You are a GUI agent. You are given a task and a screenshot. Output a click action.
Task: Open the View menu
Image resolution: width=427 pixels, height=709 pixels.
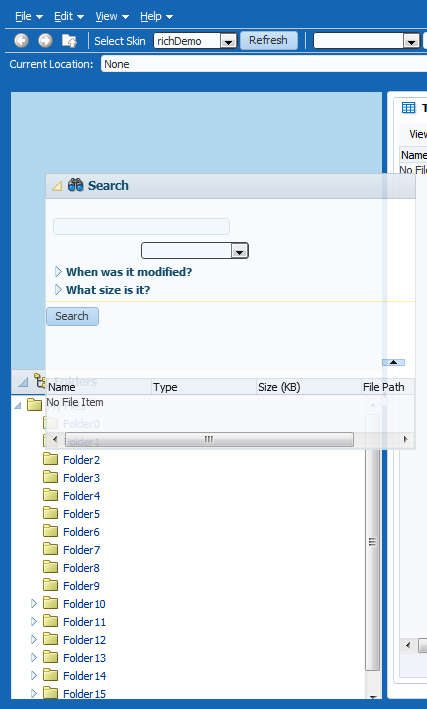(112, 16)
